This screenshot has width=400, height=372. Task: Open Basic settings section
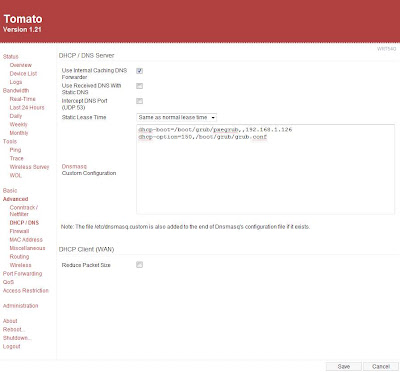[x=10, y=191]
